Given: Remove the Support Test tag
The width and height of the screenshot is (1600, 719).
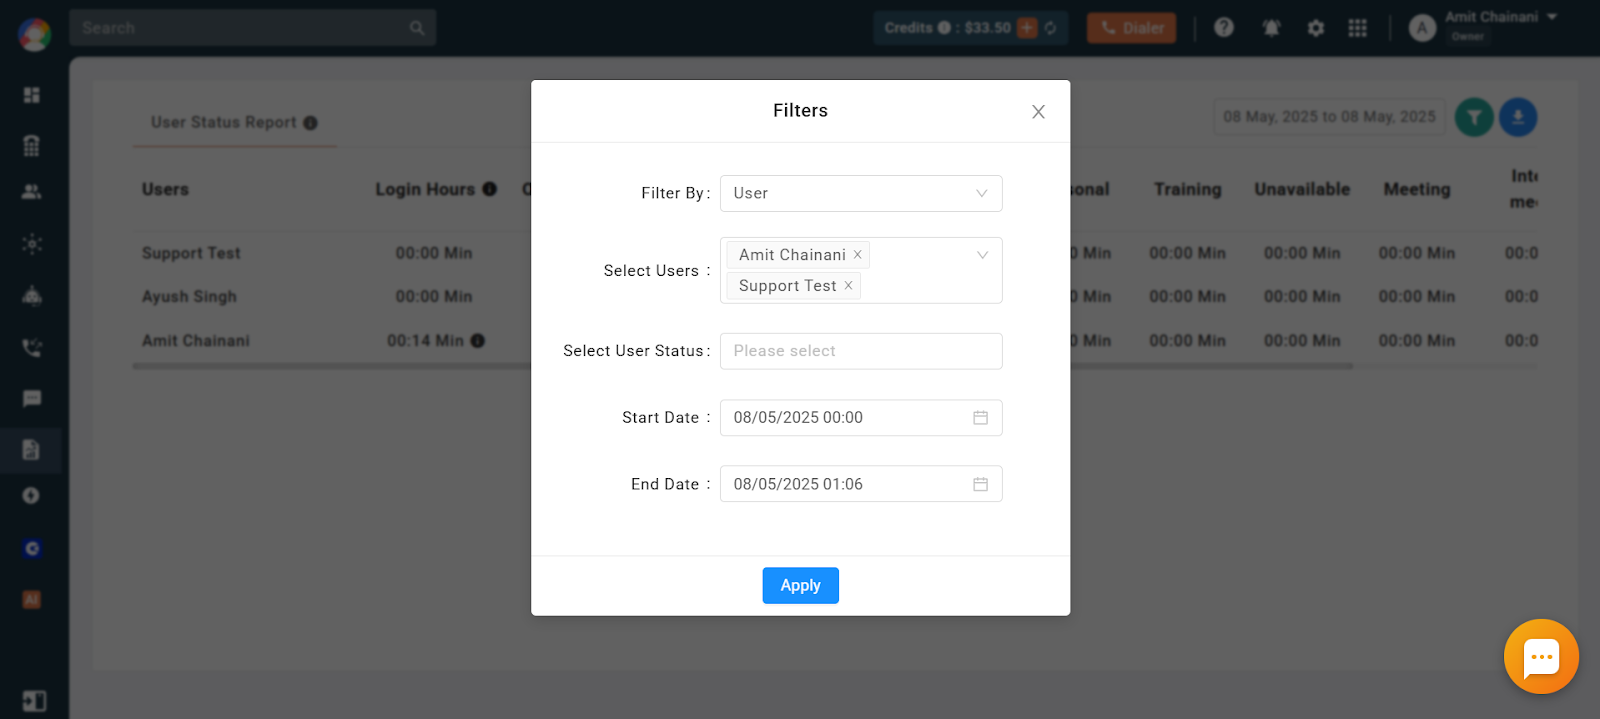Looking at the screenshot, I should click(x=848, y=286).
